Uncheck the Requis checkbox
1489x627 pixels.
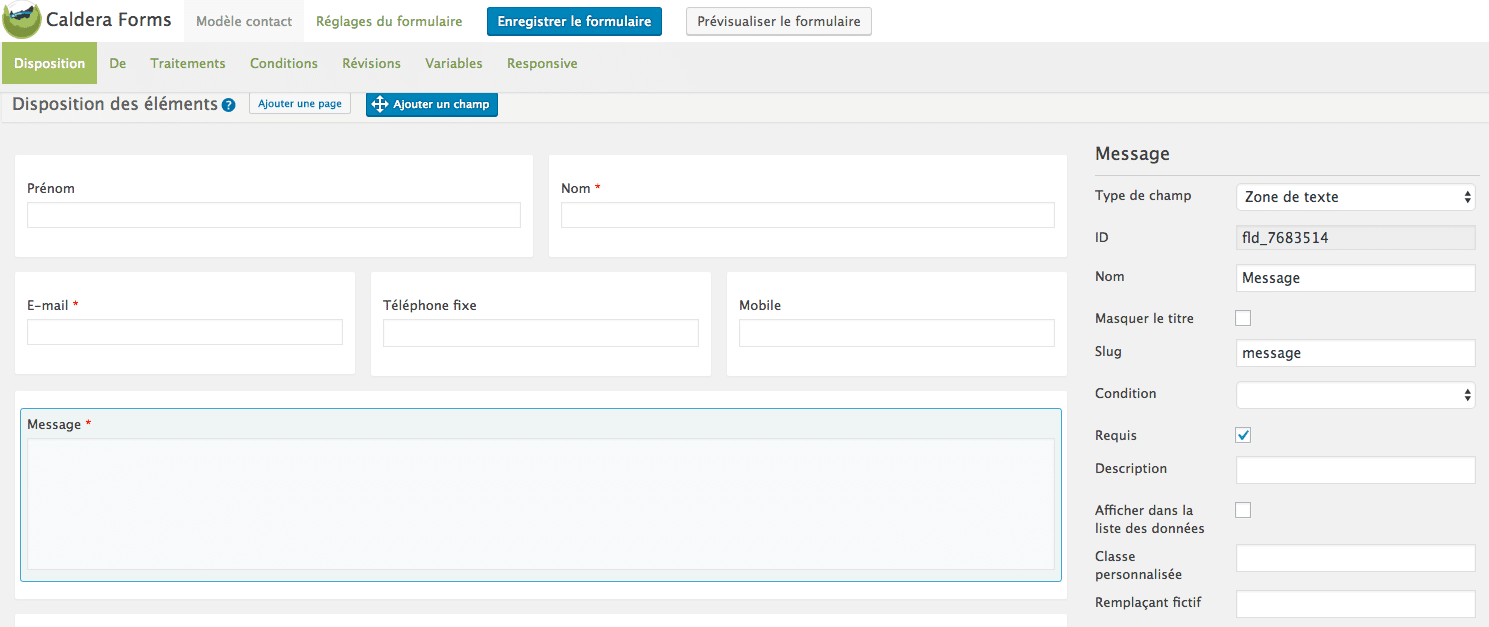(x=1243, y=435)
